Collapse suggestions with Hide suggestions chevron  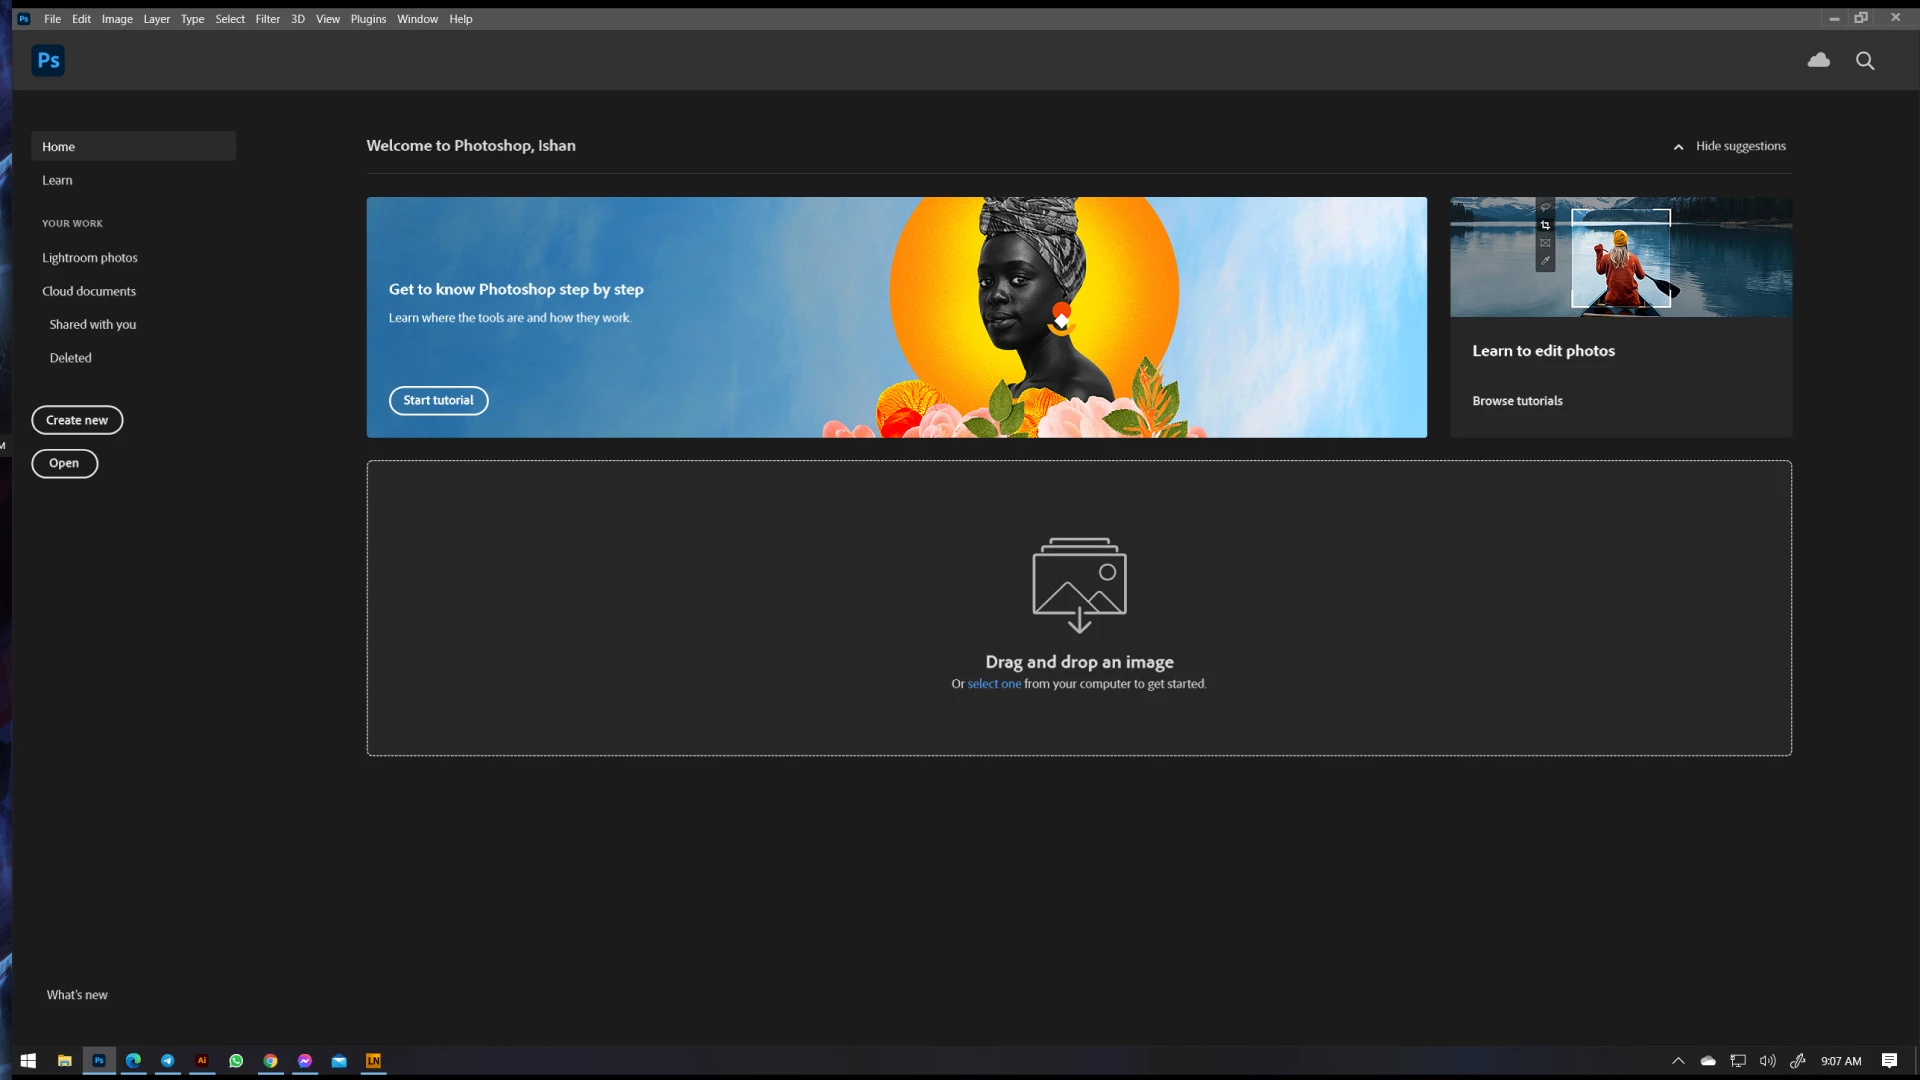point(1678,147)
